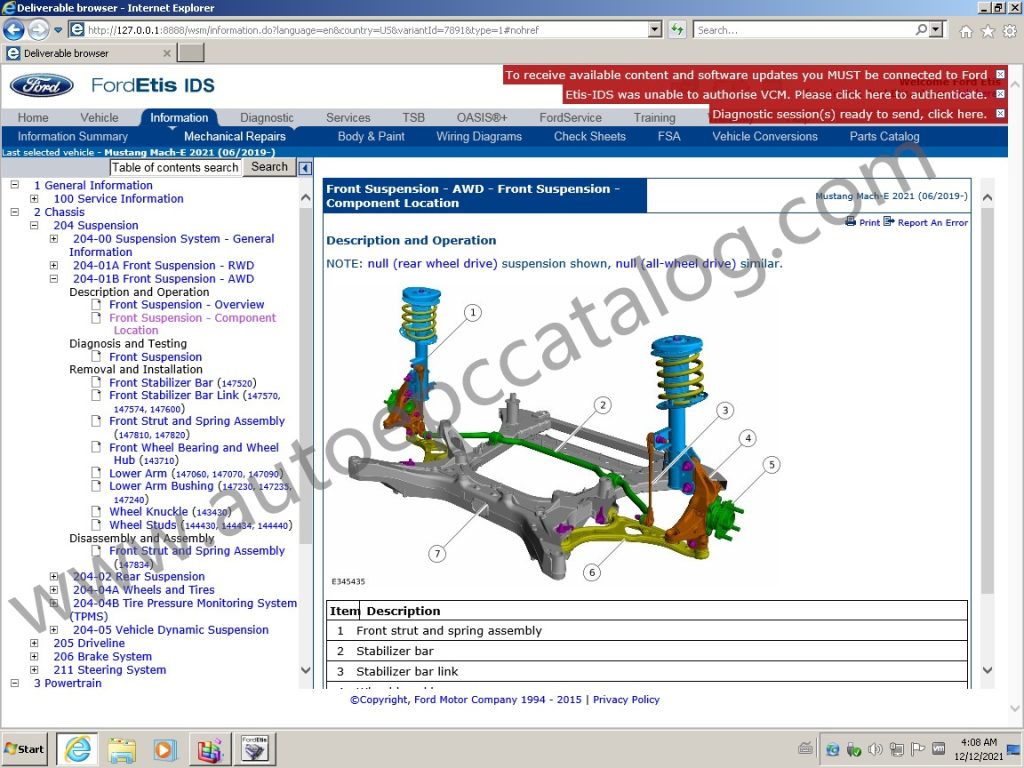The image size is (1024, 768).
Task: Click the Report An Error icon
Action: (x=888, y=221)
